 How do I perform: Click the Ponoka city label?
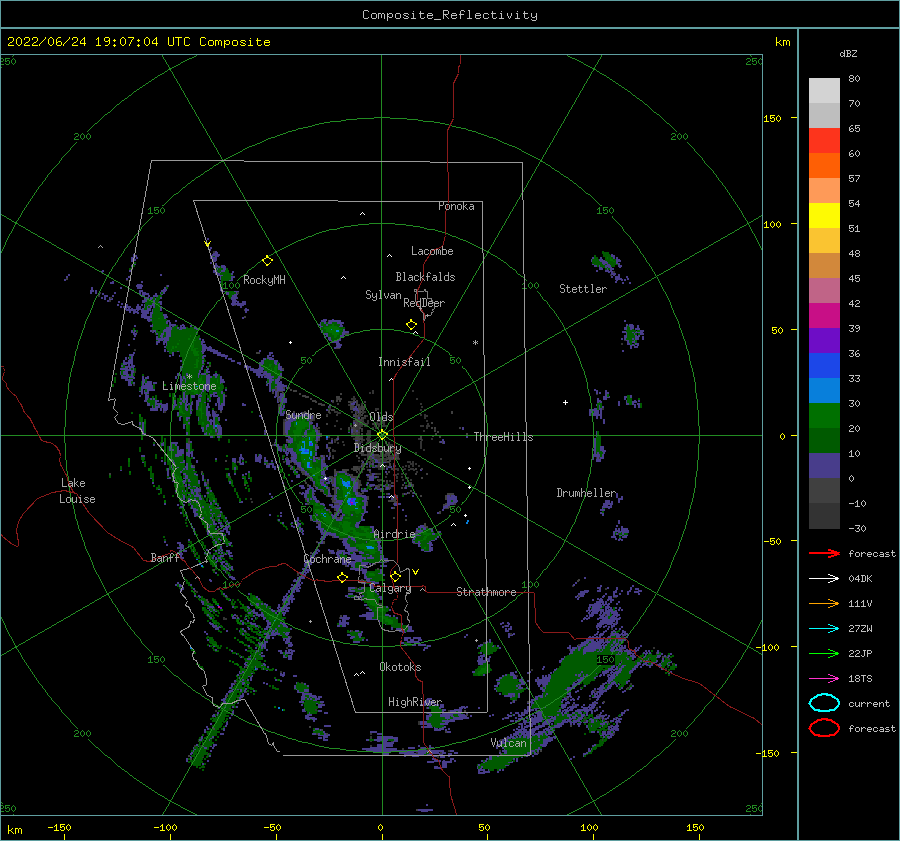456,206
